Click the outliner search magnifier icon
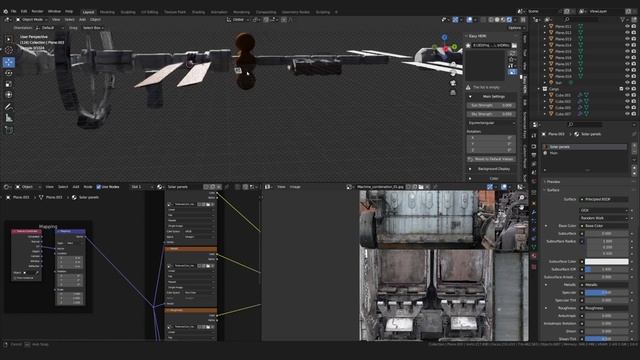This screenshot has height=360, width=640. click(x=567, y=20)
